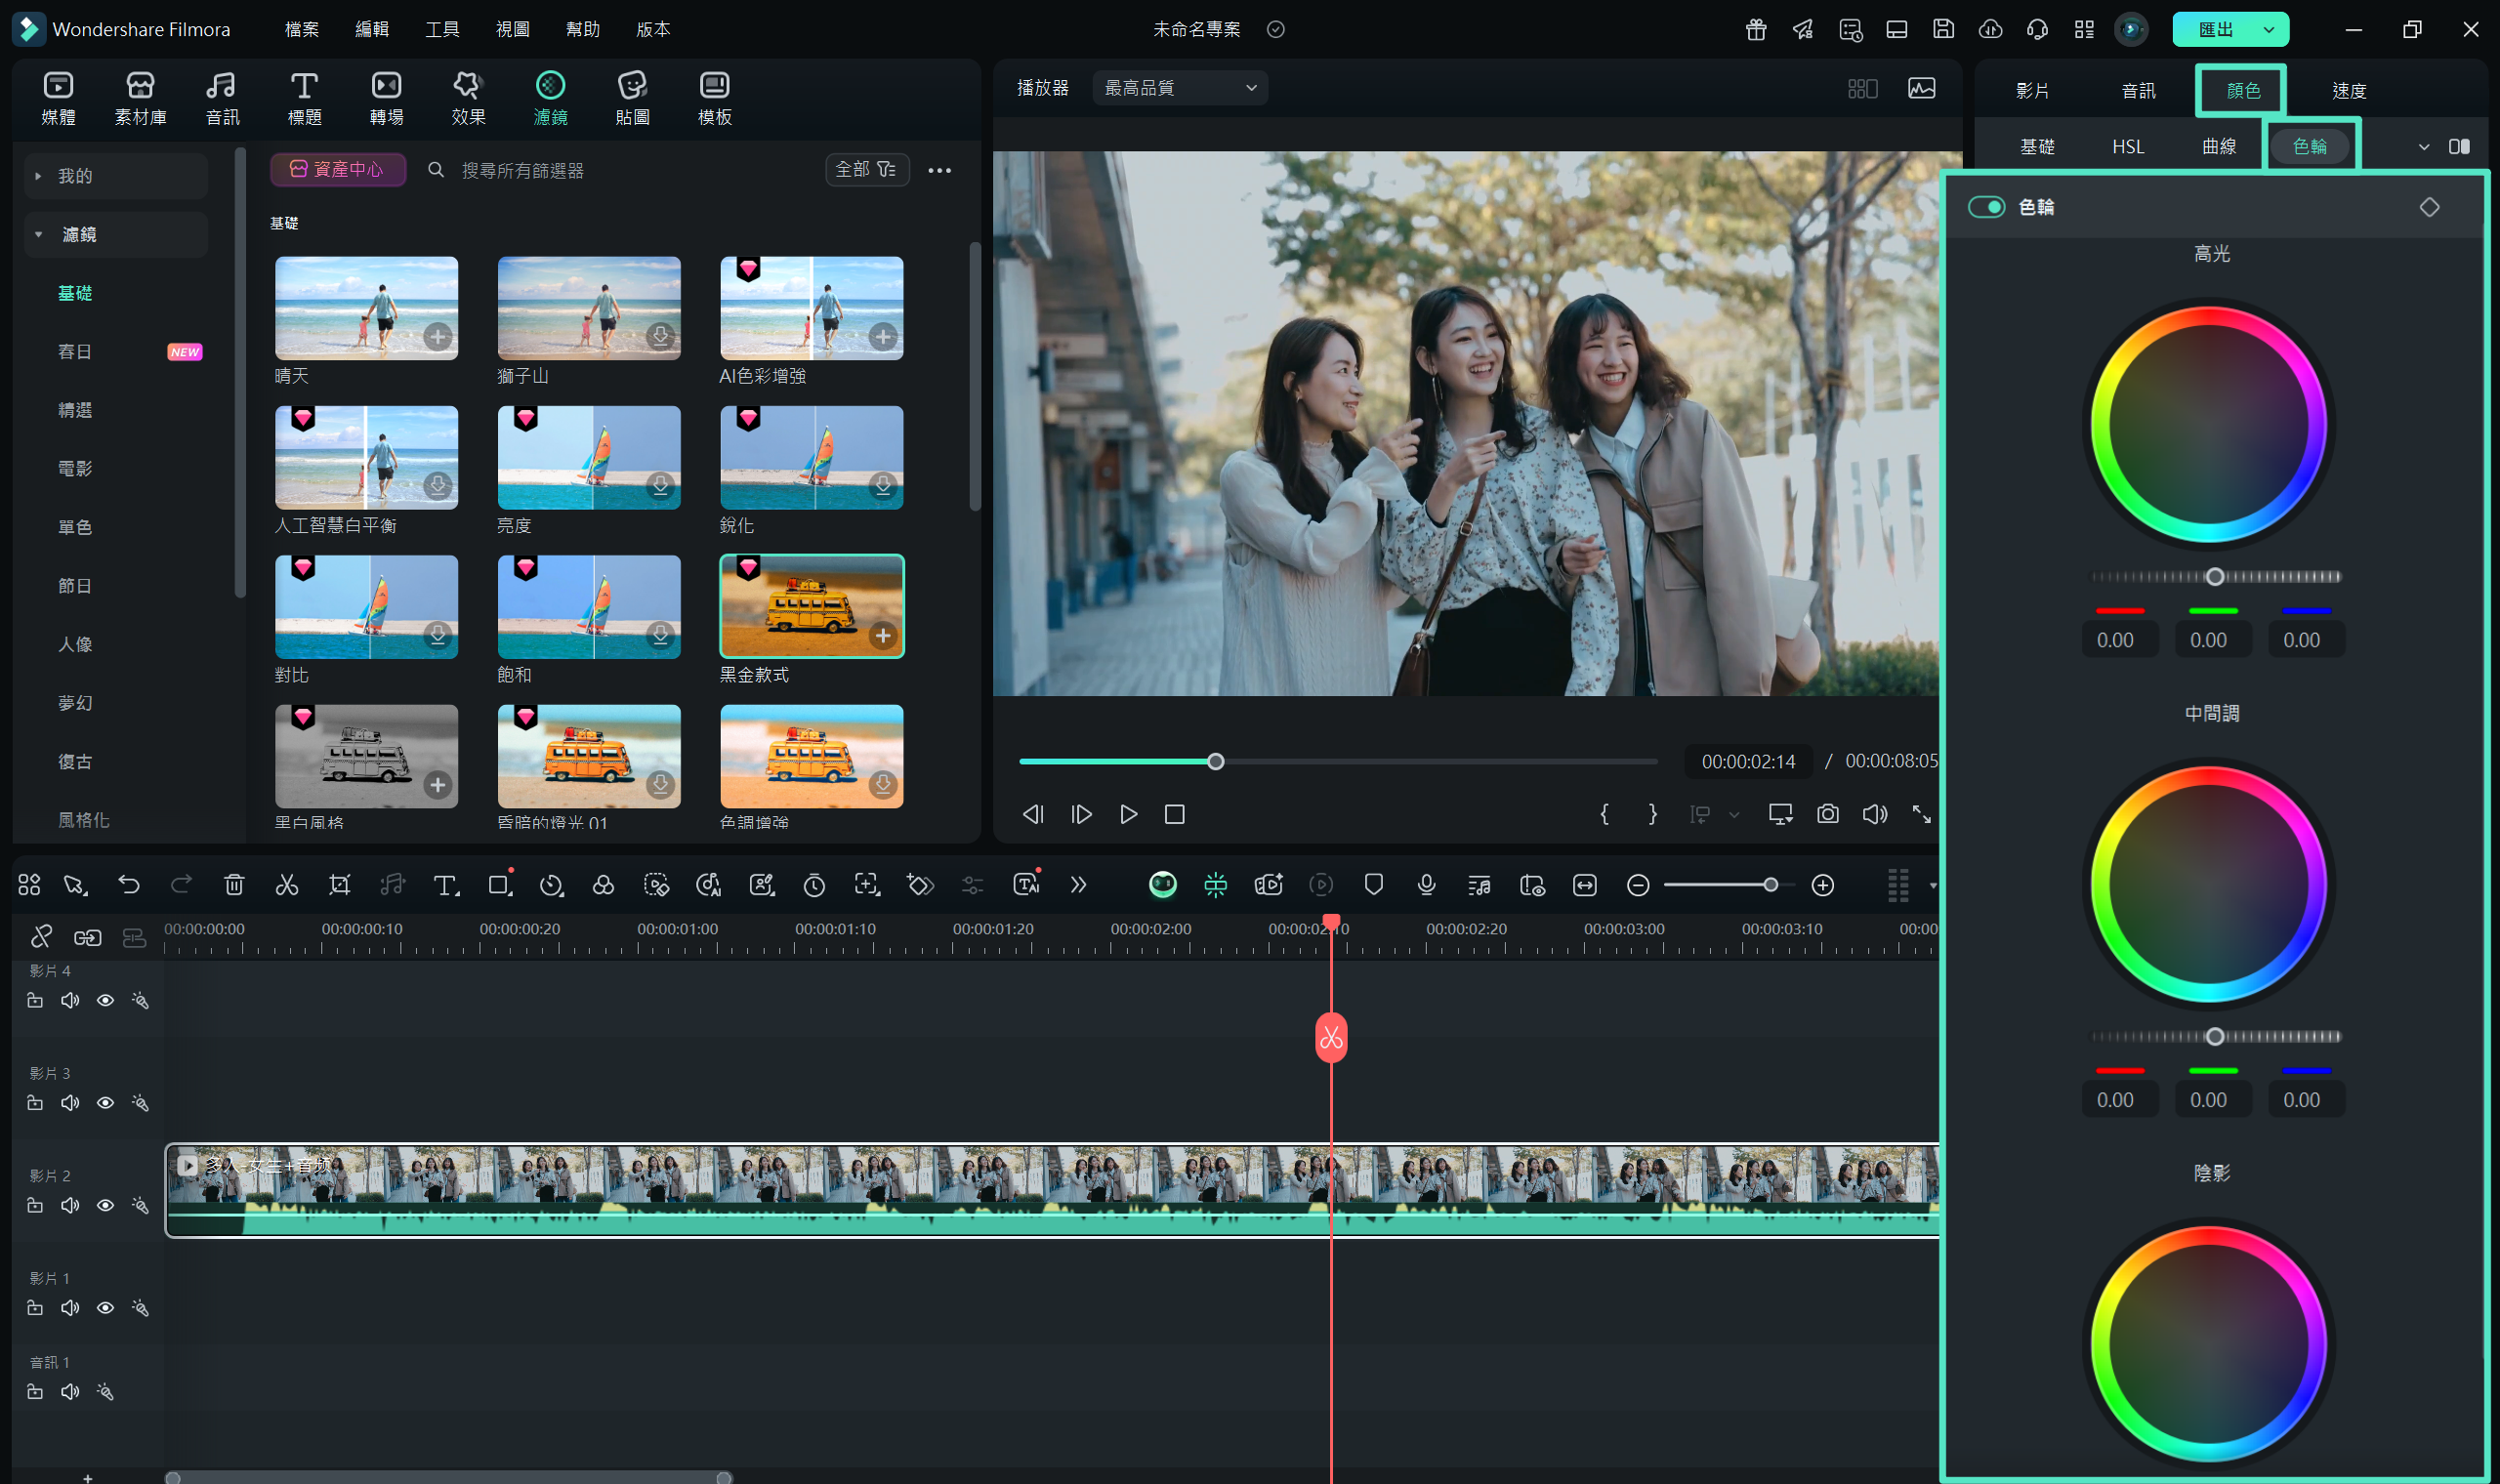Take a snapshot of the preview

pyautogui.click(x=1828, y=814)
